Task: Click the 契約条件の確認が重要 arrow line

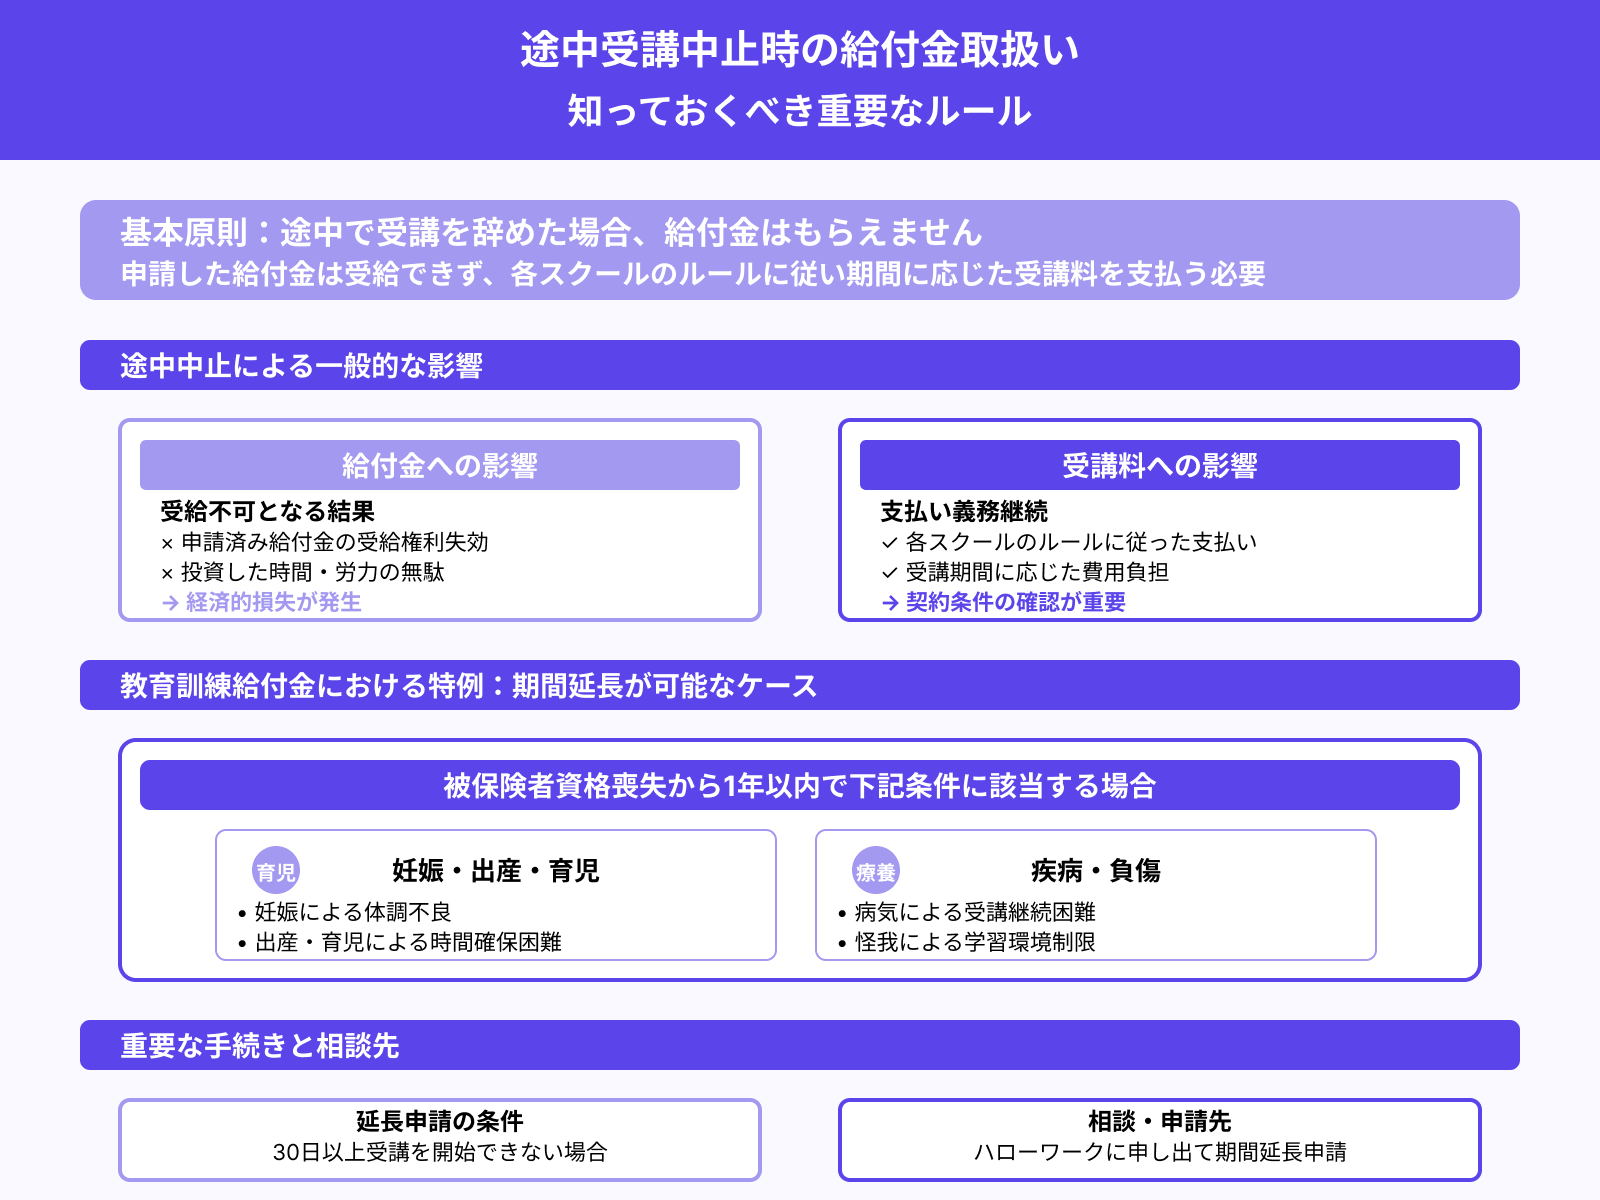Action: (x=1003, y=602)
